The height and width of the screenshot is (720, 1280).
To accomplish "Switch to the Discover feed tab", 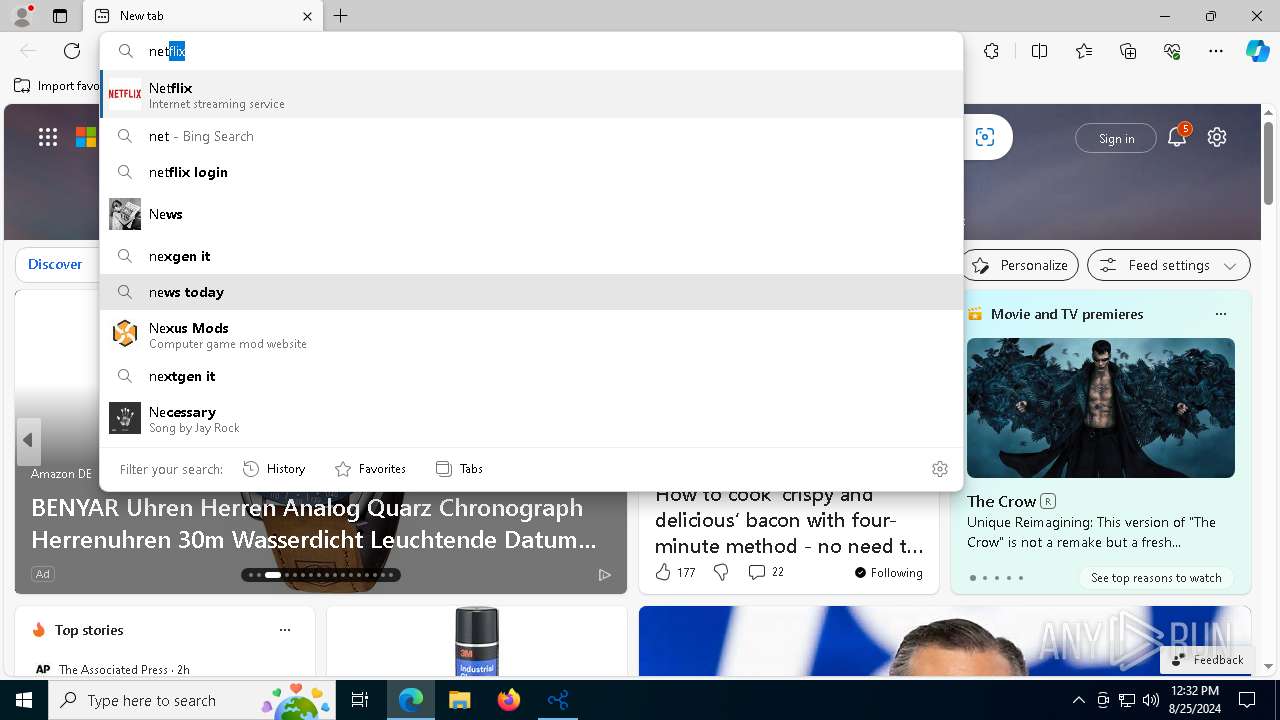I will click(x=55, y=264).
